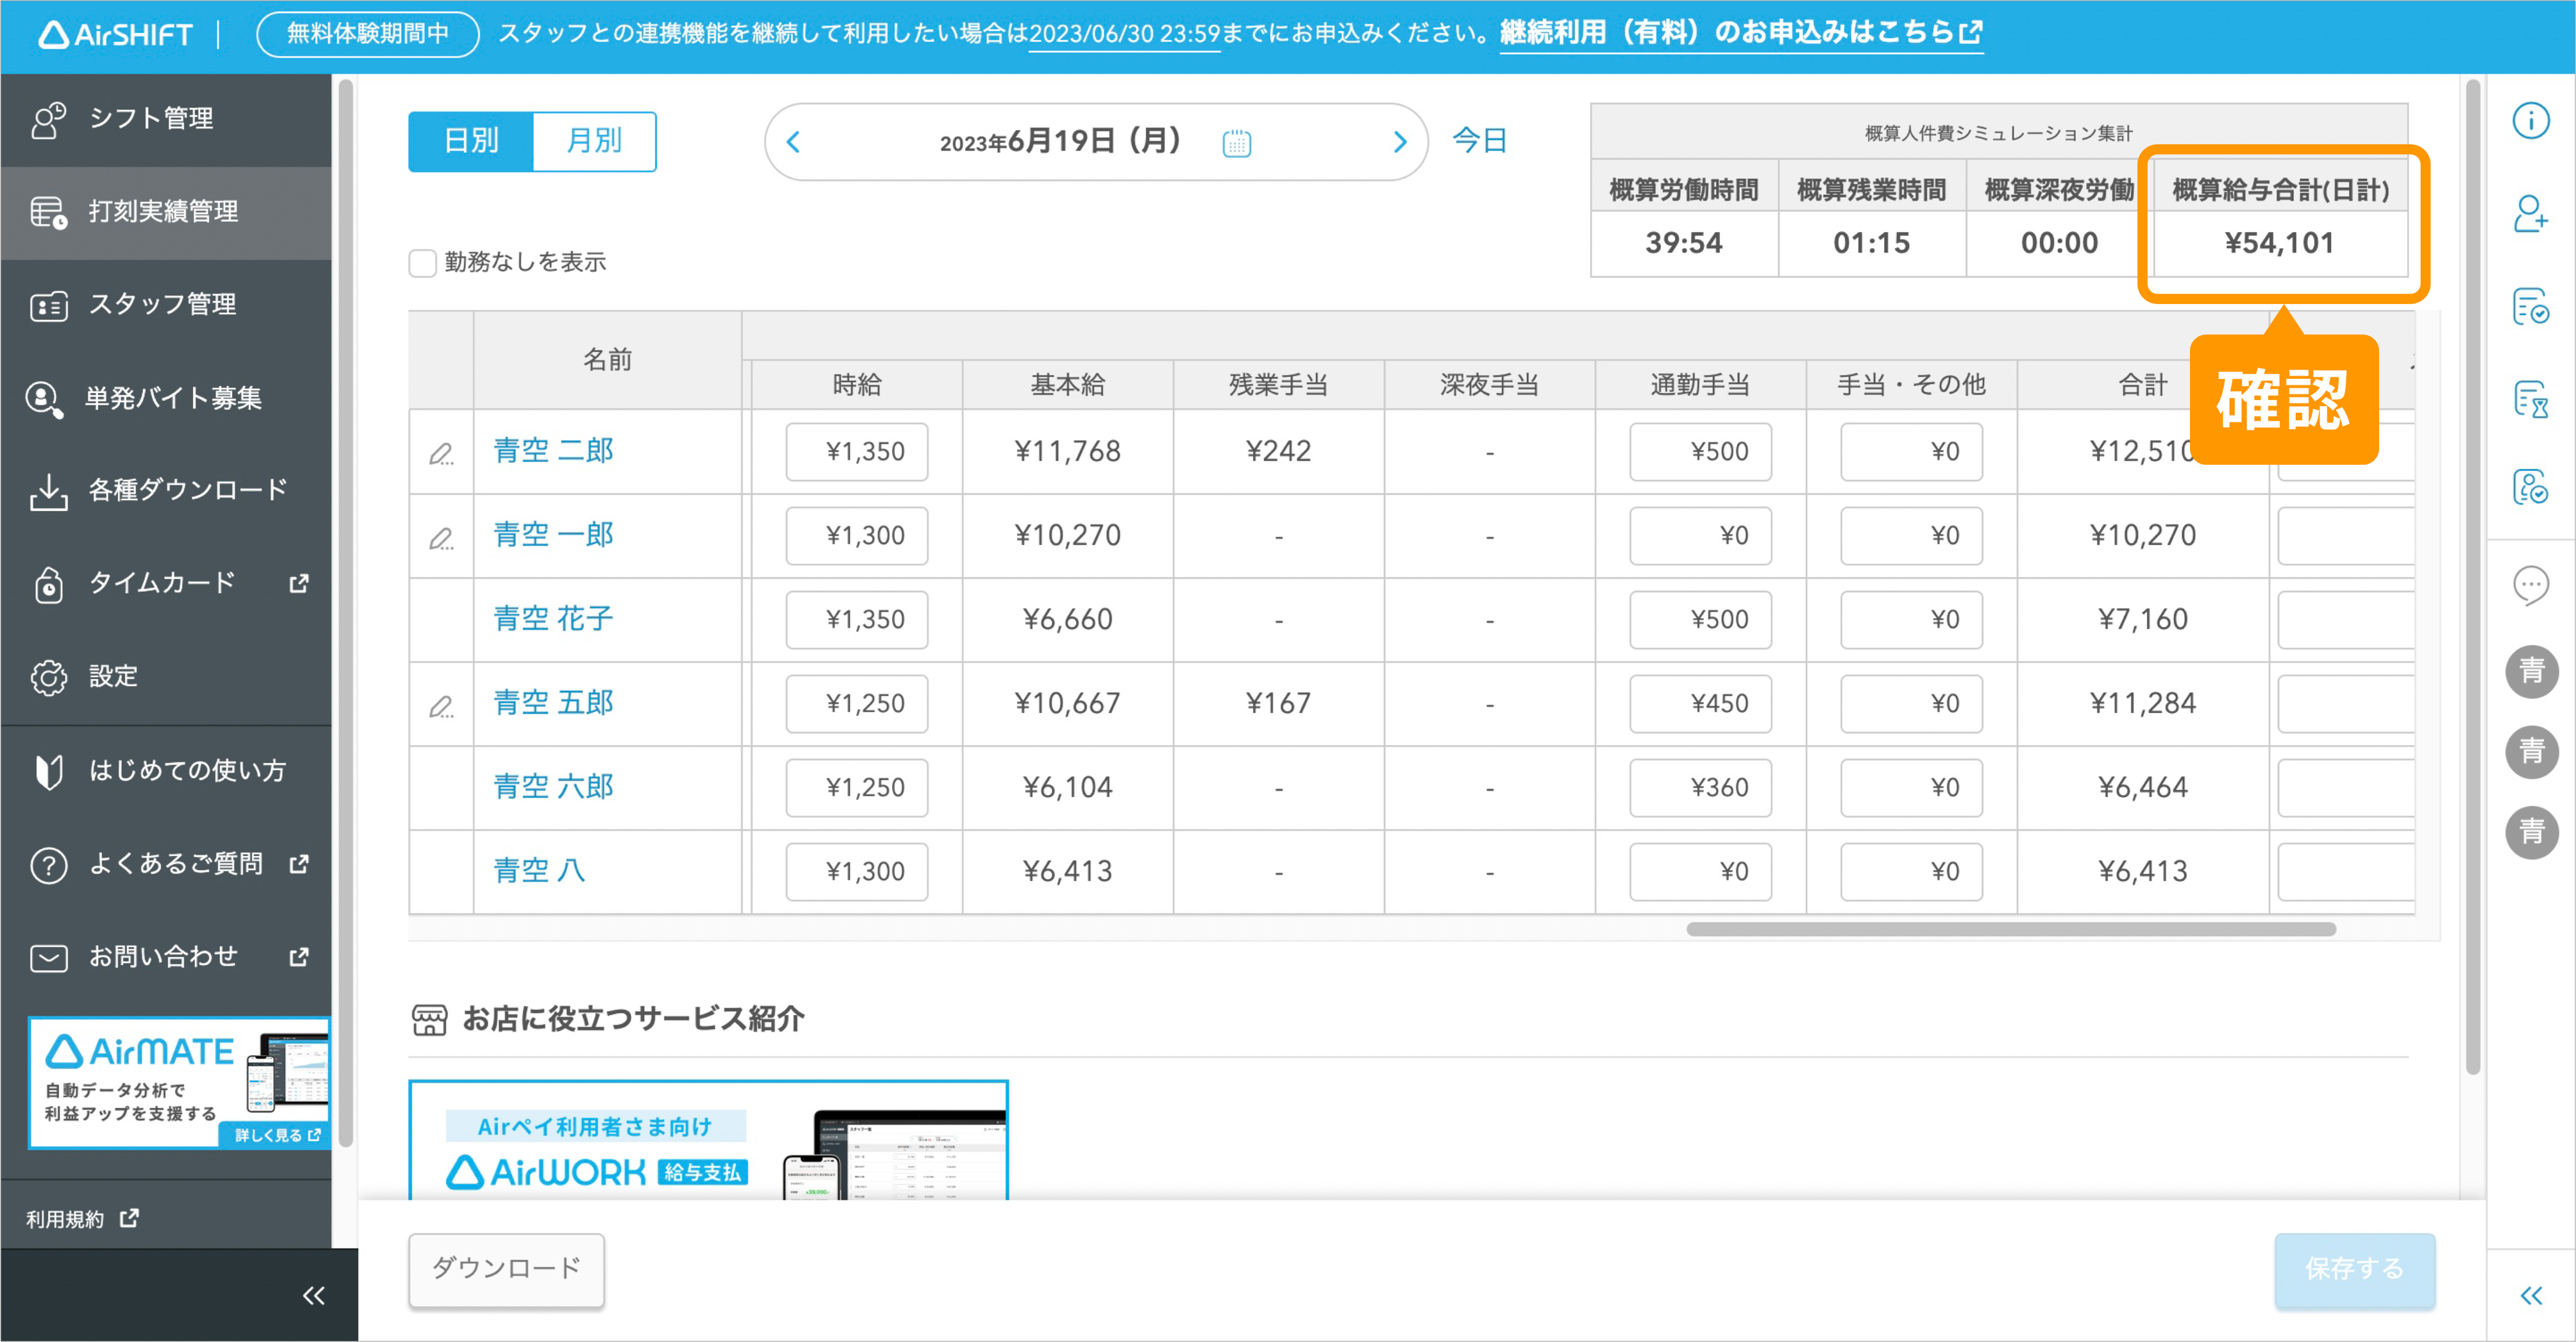
Task: Switch to 月別 tab
Action: click(x=595, y=141)
